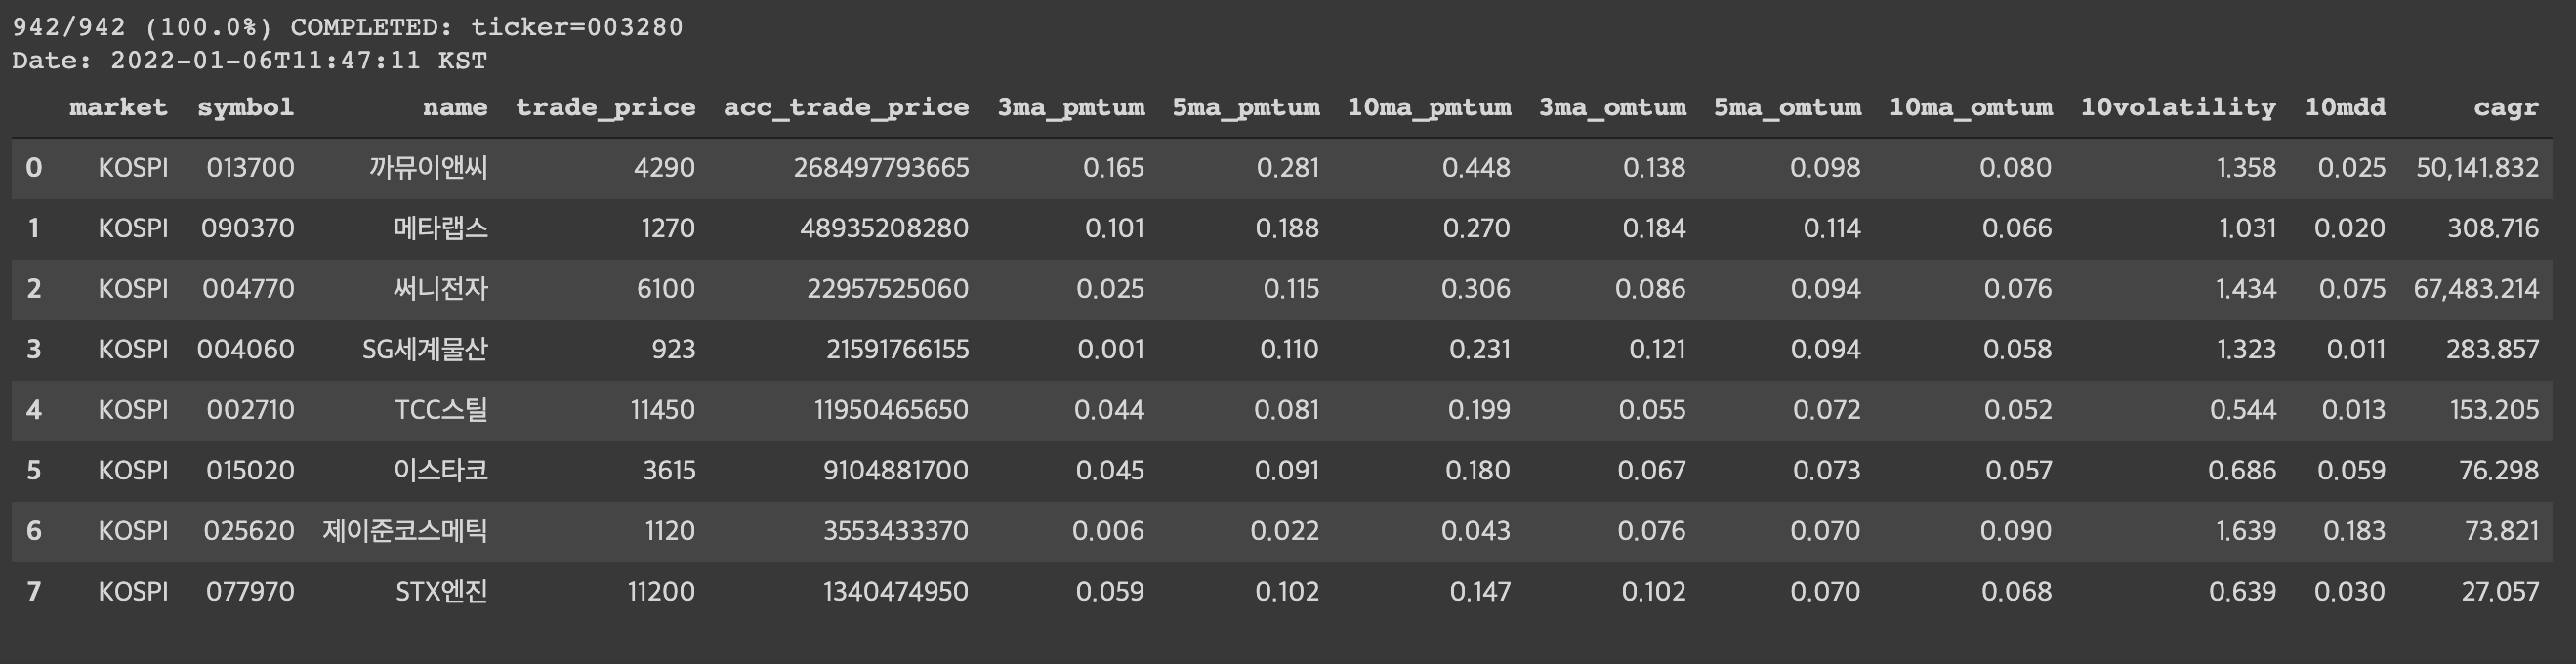Screen dimensions: 2576x664
Task: Click the name 이스타코
Action: [440, 470]
